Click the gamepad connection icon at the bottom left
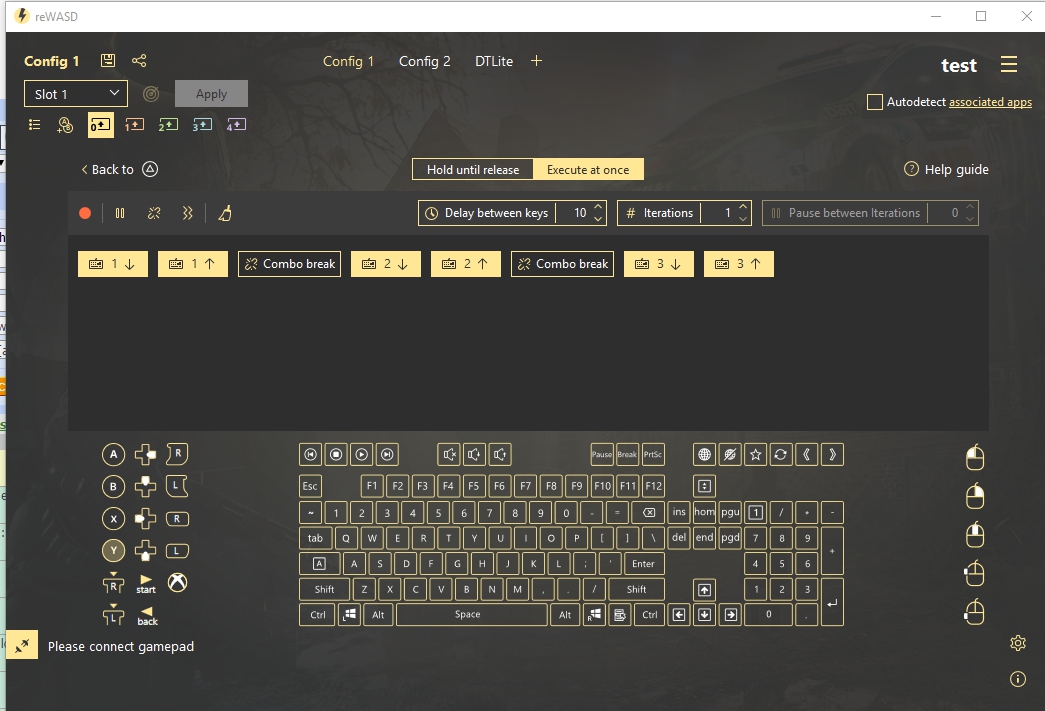The width and height of the screenshot is (1045, 711). click(x=22, y=645)
